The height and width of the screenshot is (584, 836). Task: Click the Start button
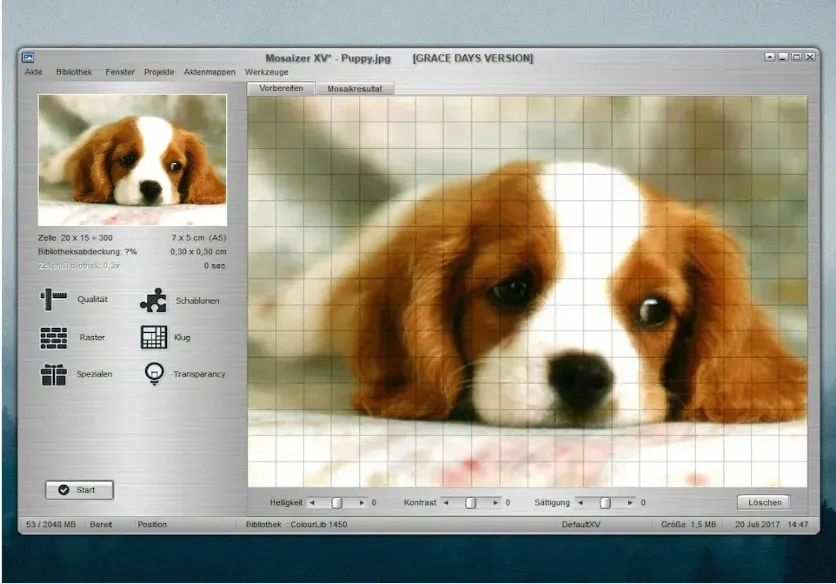pyautogui.click(x=79, y=490)
